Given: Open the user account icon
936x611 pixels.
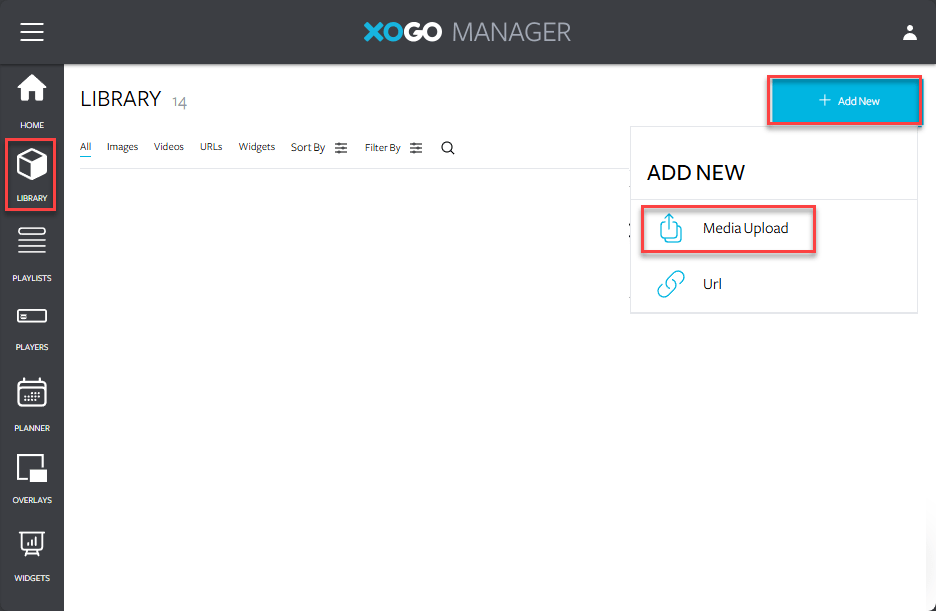Looking at the screenshot, I should [909, 32].
